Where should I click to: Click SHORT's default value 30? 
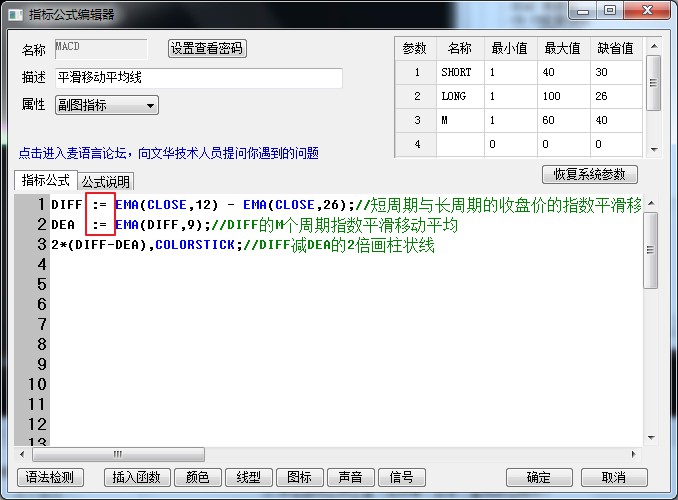pyautogui.click(x=616, y=72)
